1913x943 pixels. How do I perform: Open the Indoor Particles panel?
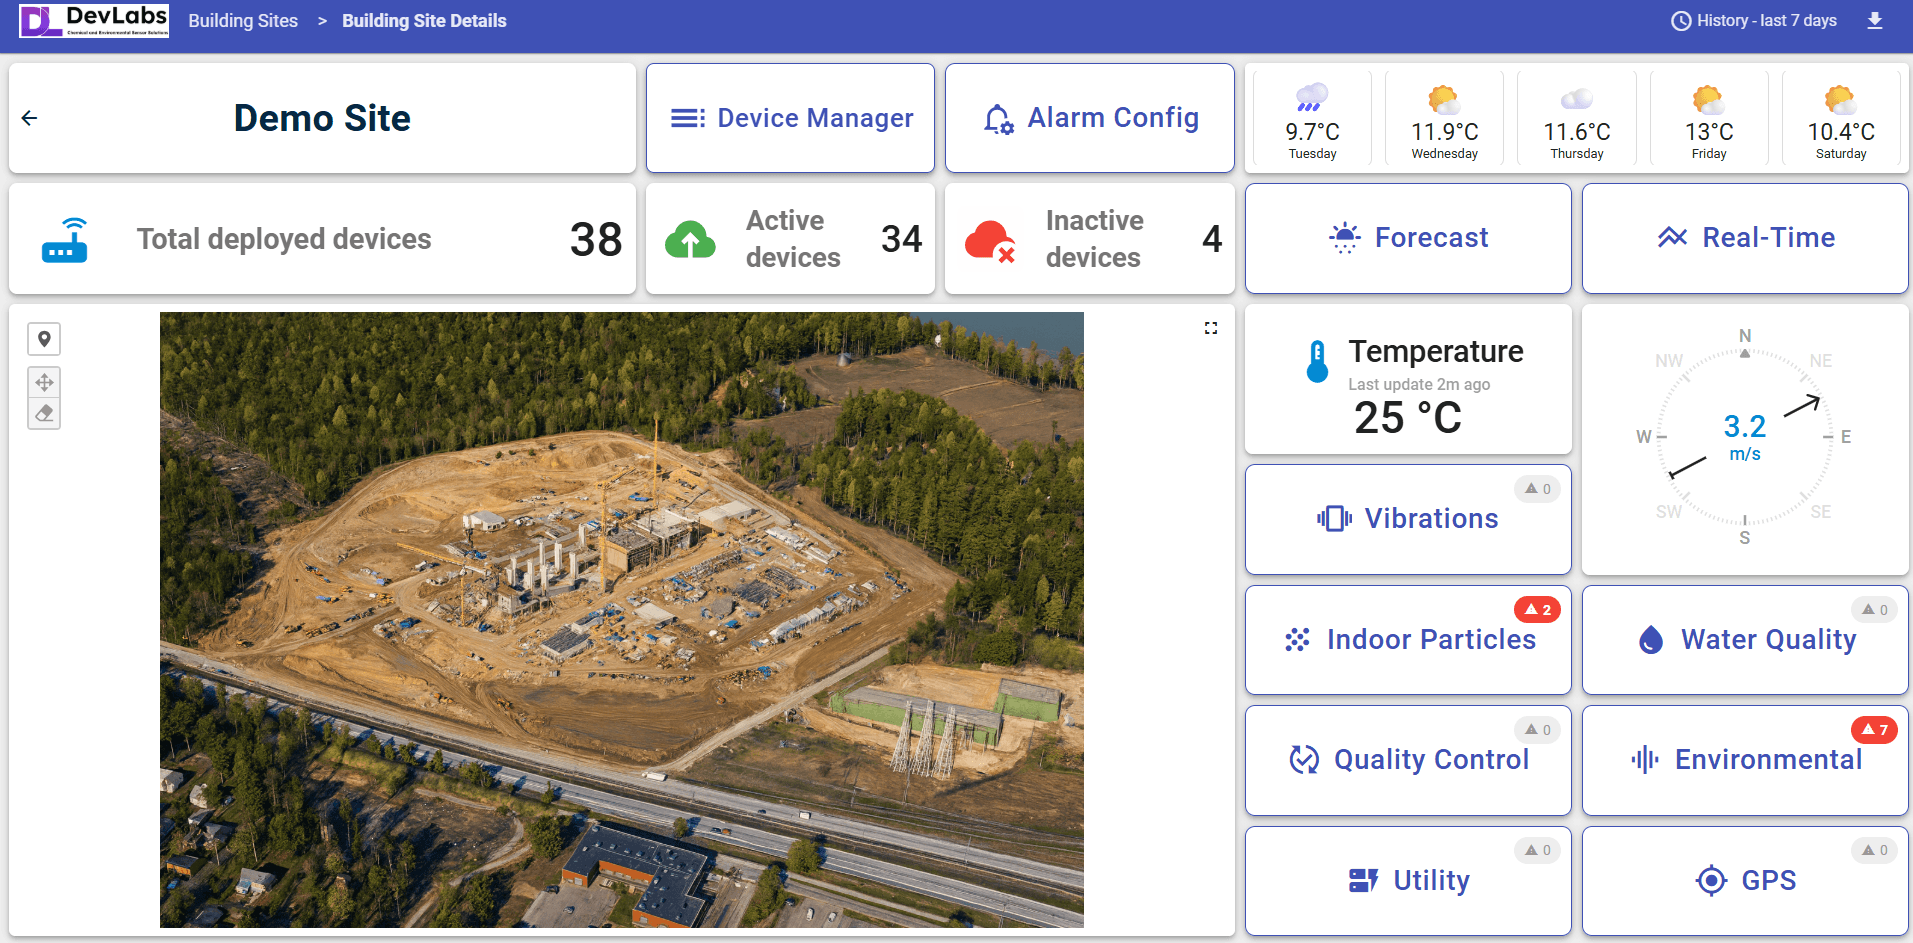(1408, 640)
